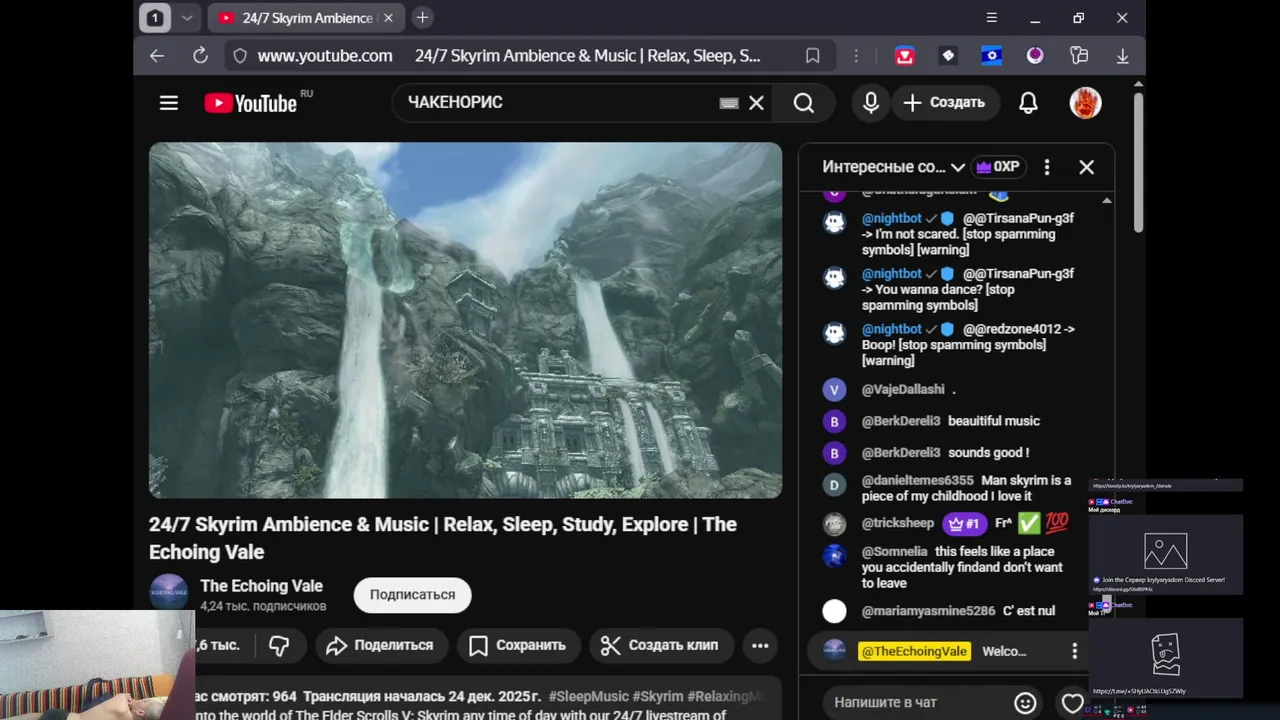This screenshot has width=1280, height=720.
Task: Reload the current page
Action: pos(200,56)
